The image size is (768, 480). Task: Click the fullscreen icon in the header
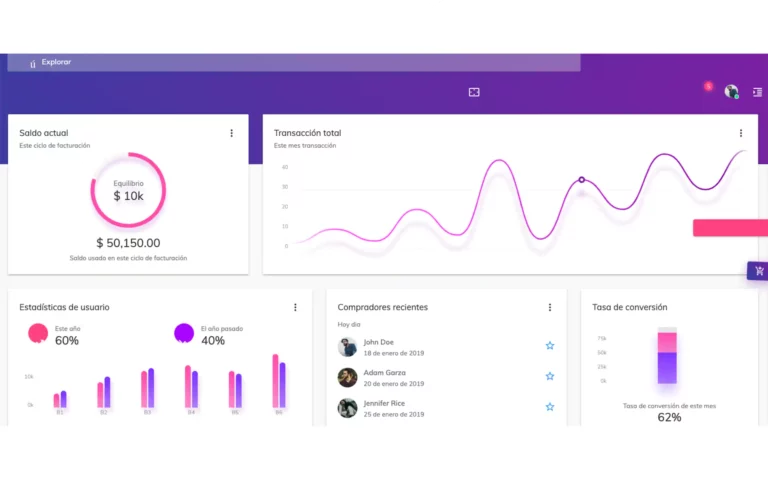click(474, 92)
